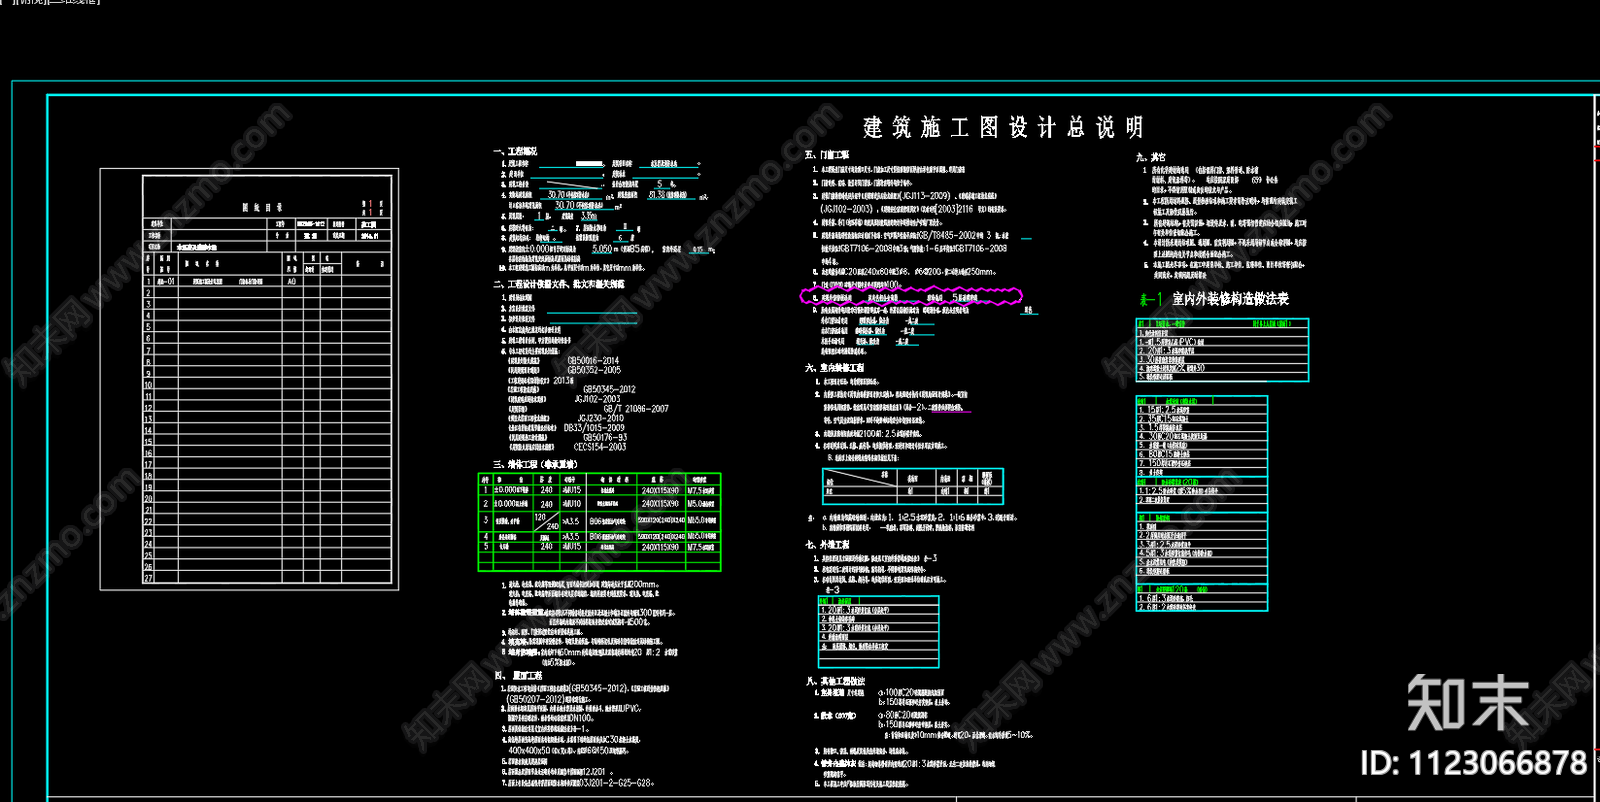Select section heading 五、门窗工程
Image resolution: width=1600 pixels, height=802 pixels.
tap(827, 155)
